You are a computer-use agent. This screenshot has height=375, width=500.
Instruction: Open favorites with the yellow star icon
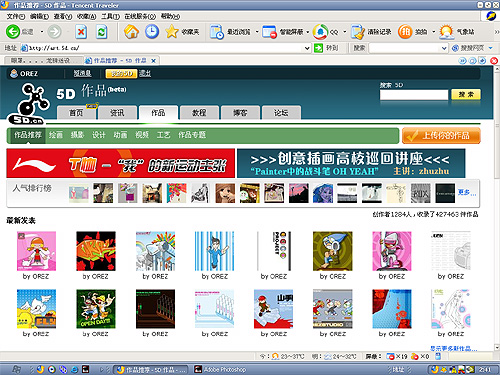(172, 32)
